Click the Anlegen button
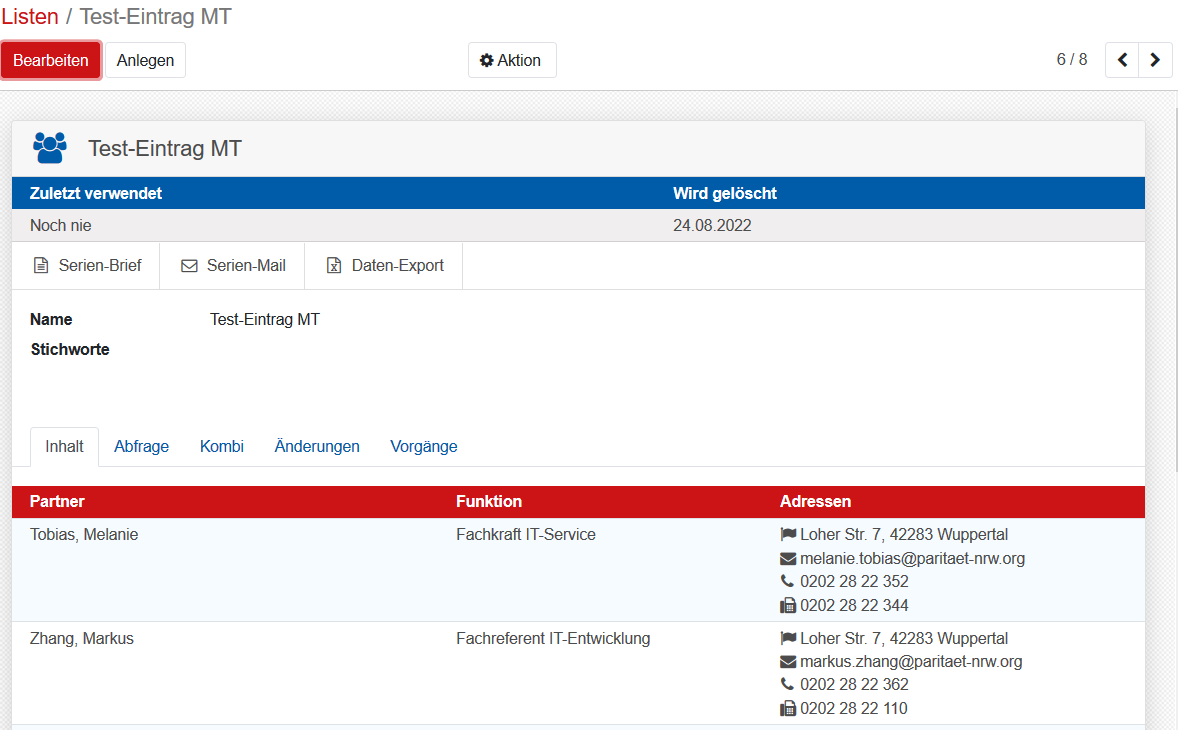 pyautogui.click(x=145, y=60)
